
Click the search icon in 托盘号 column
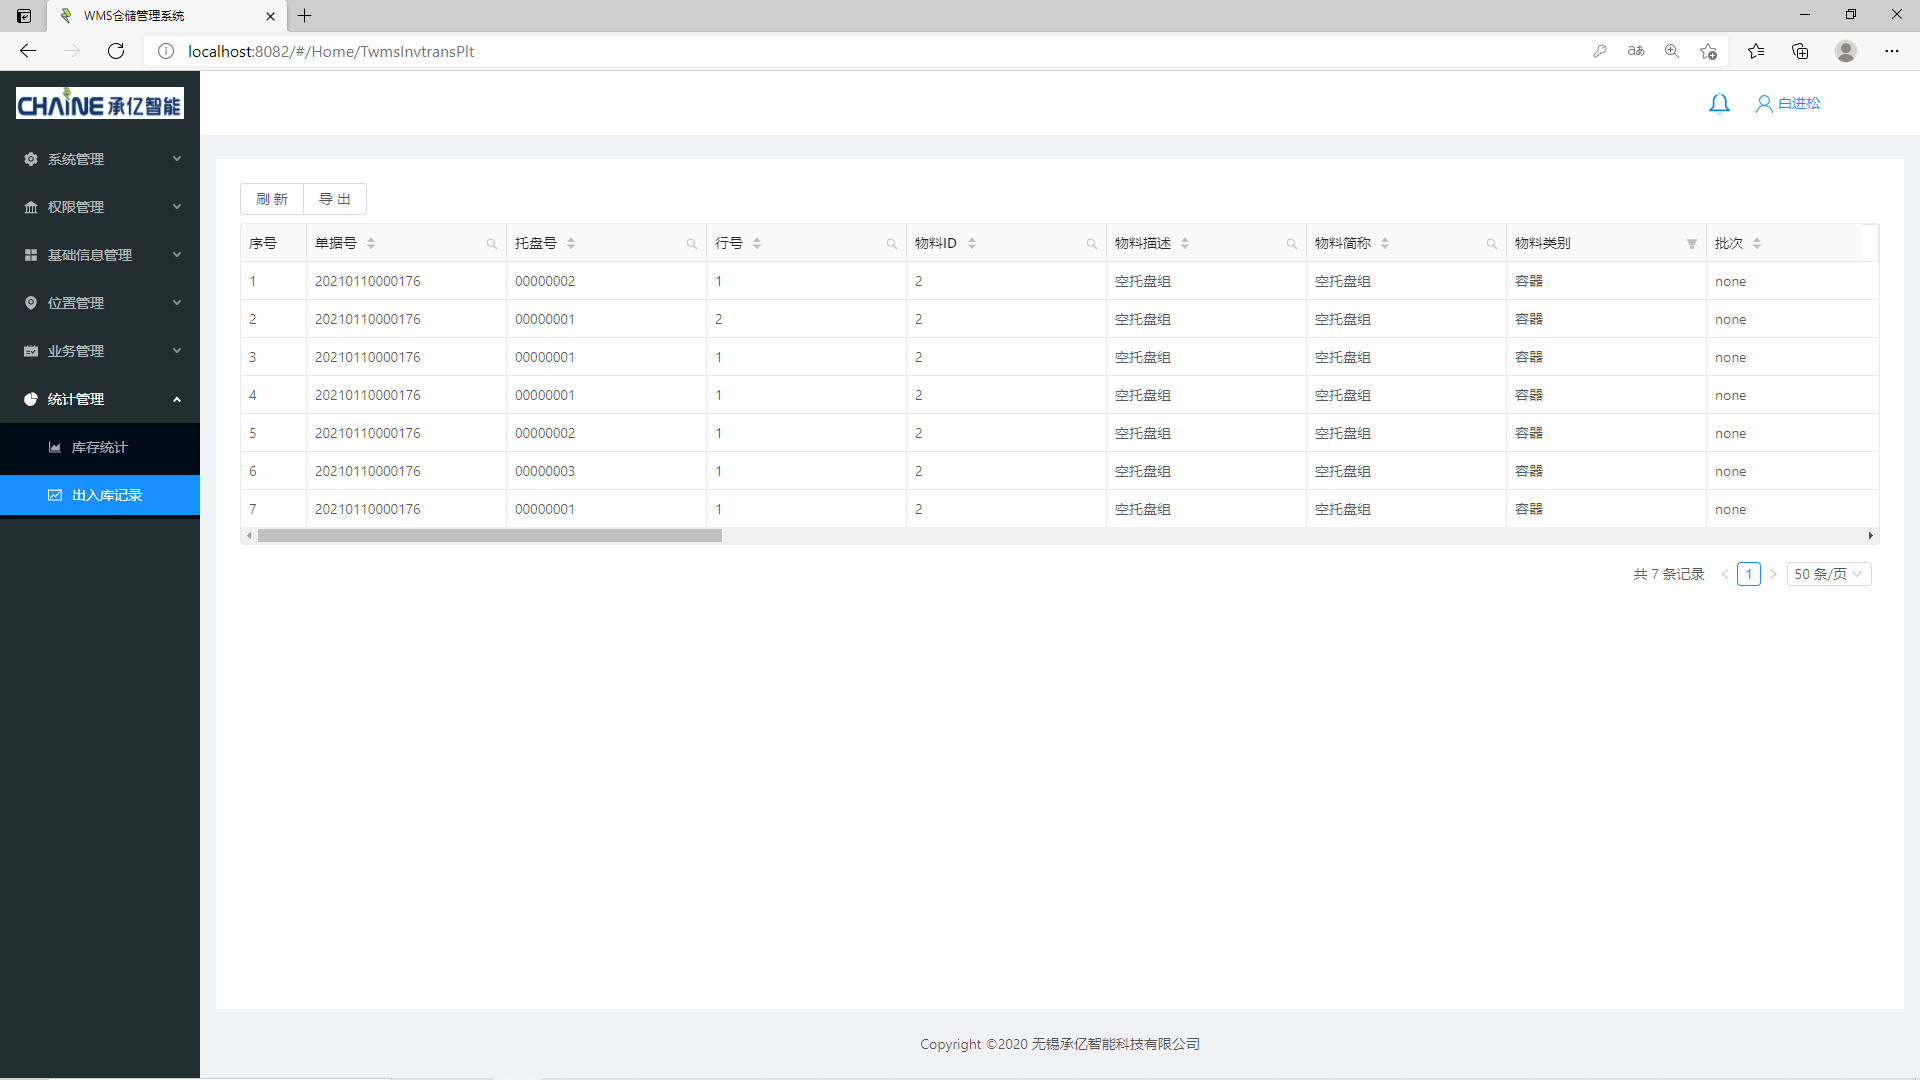(692, 244)
